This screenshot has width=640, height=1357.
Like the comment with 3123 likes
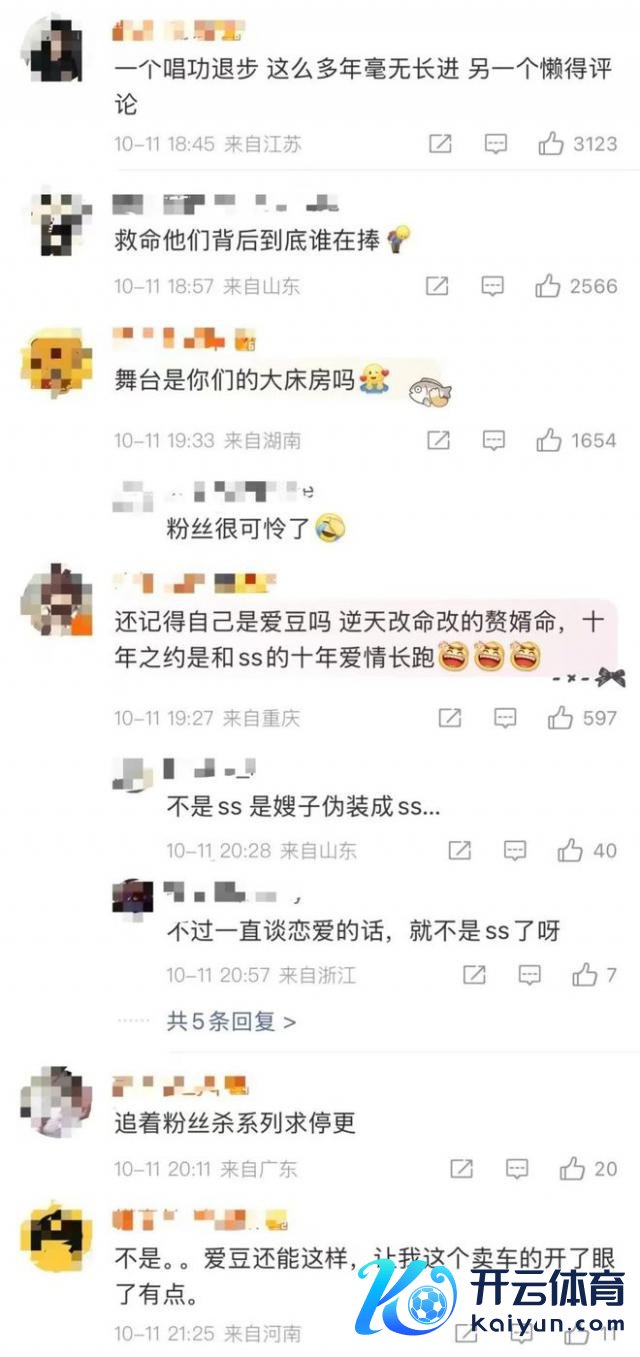579,144
